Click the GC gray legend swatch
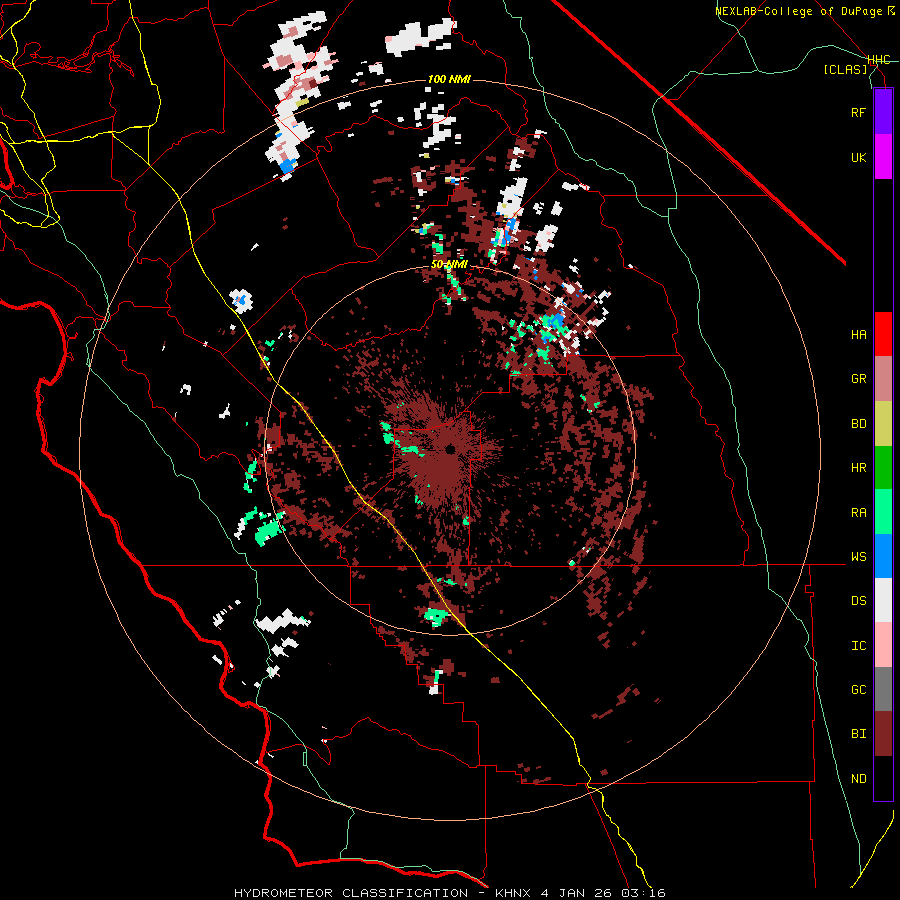900x900 pixels. click(883, 689)
